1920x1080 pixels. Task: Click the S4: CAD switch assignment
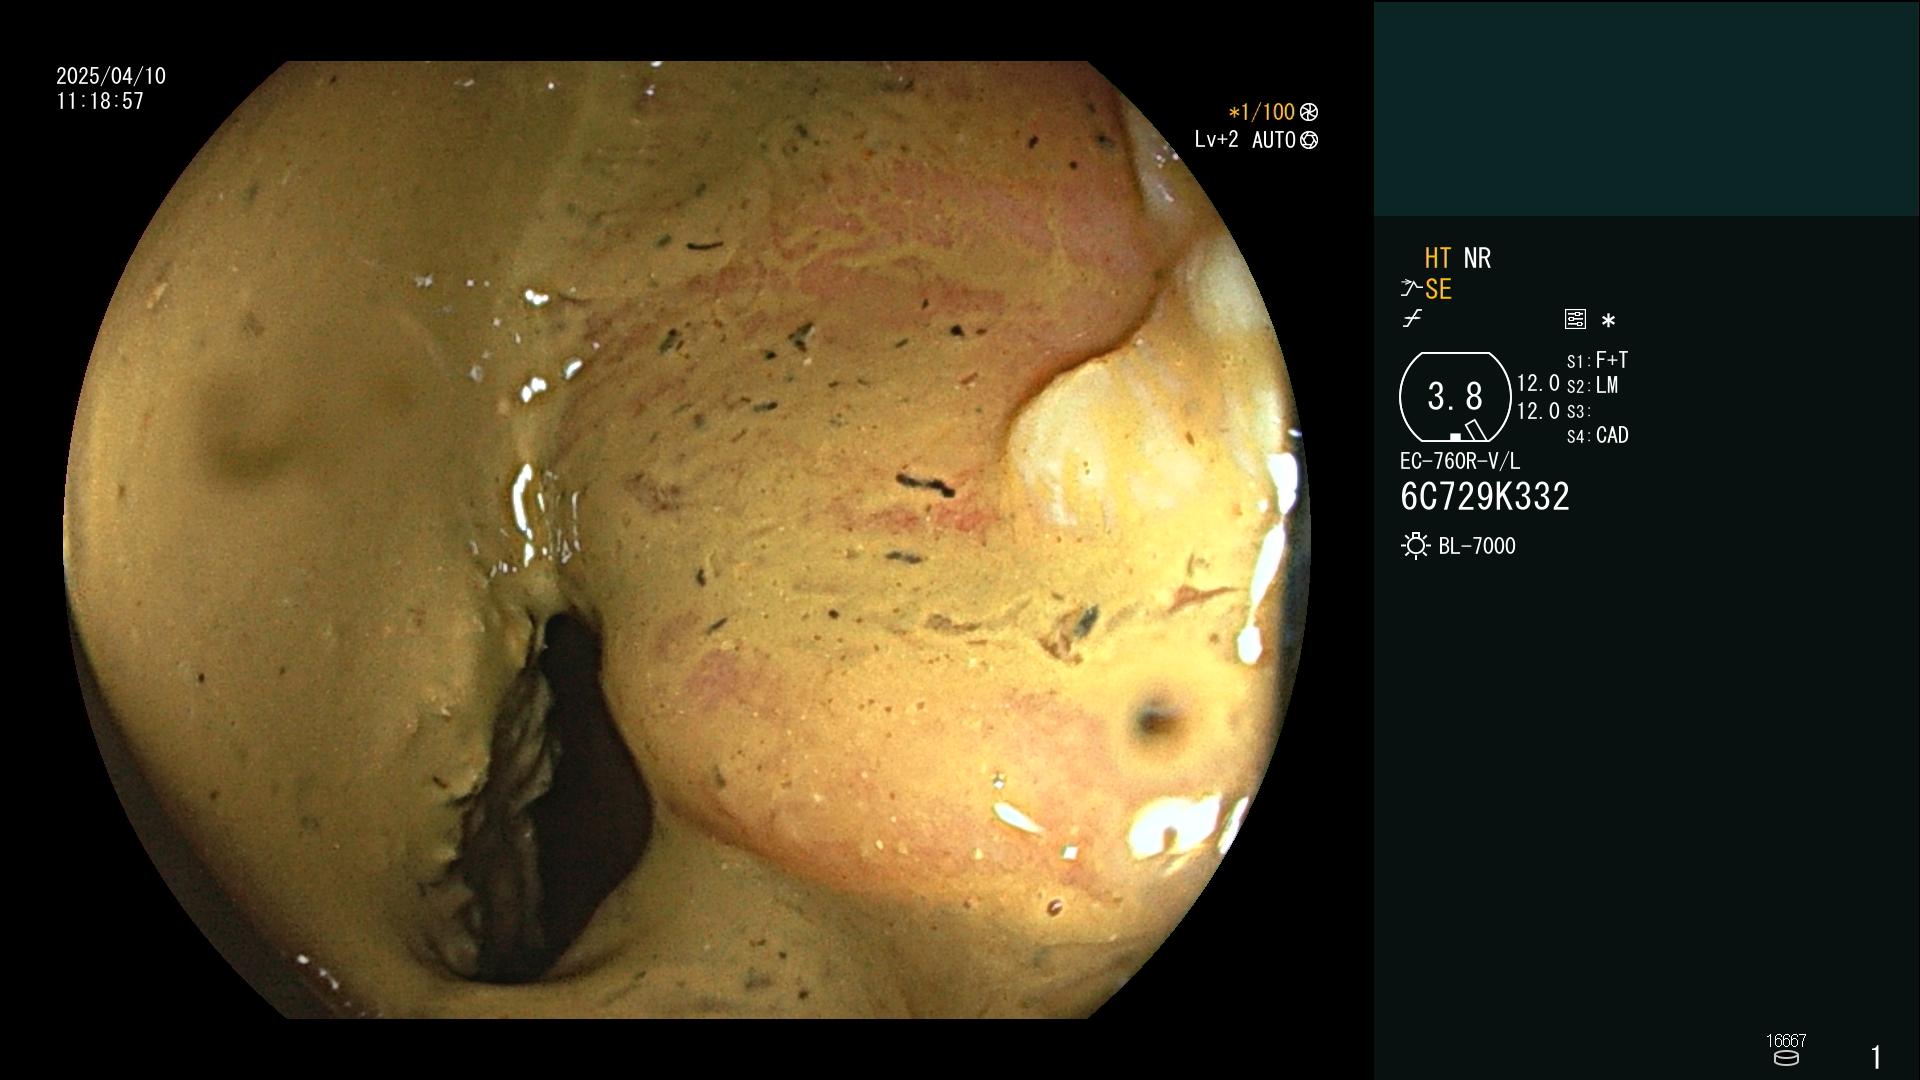tap(1597, 435)
